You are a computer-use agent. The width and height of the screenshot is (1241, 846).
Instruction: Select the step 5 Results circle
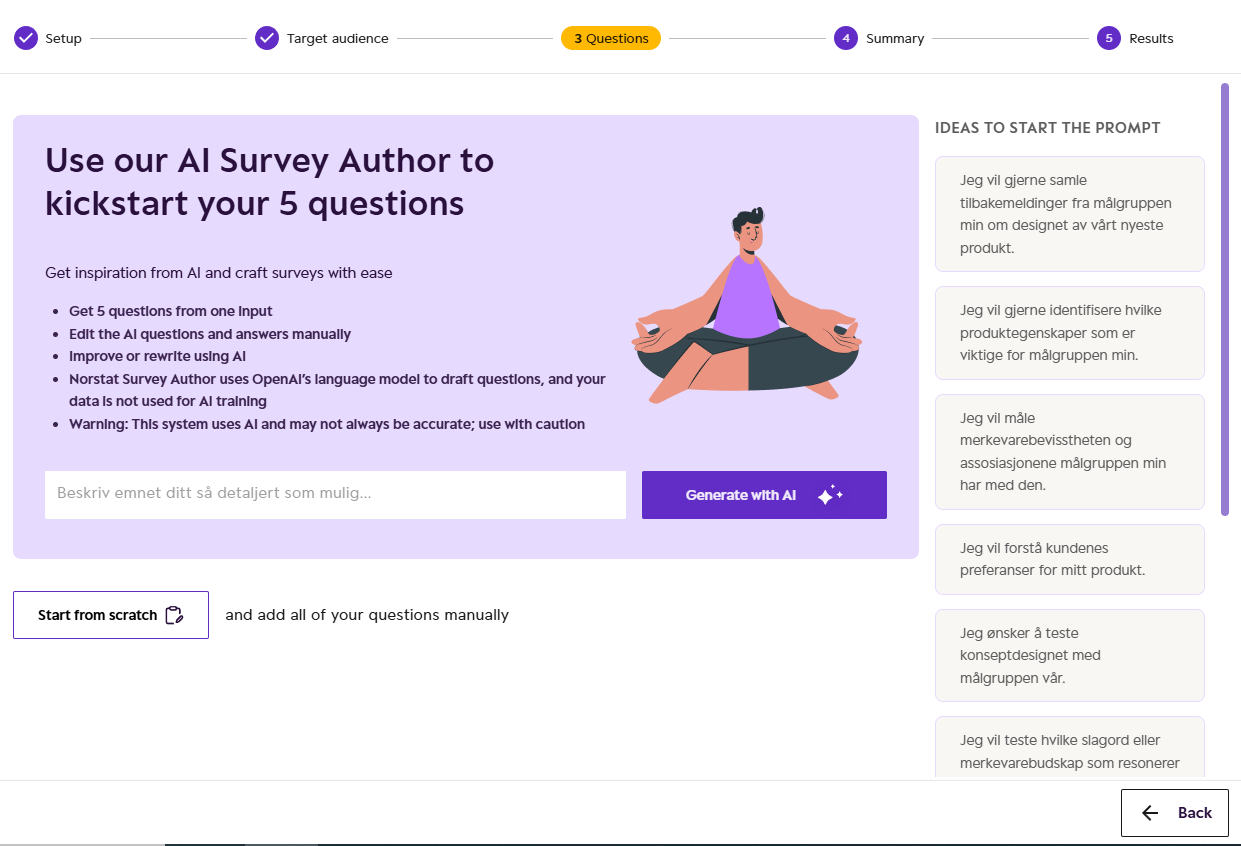point(1109,38)
